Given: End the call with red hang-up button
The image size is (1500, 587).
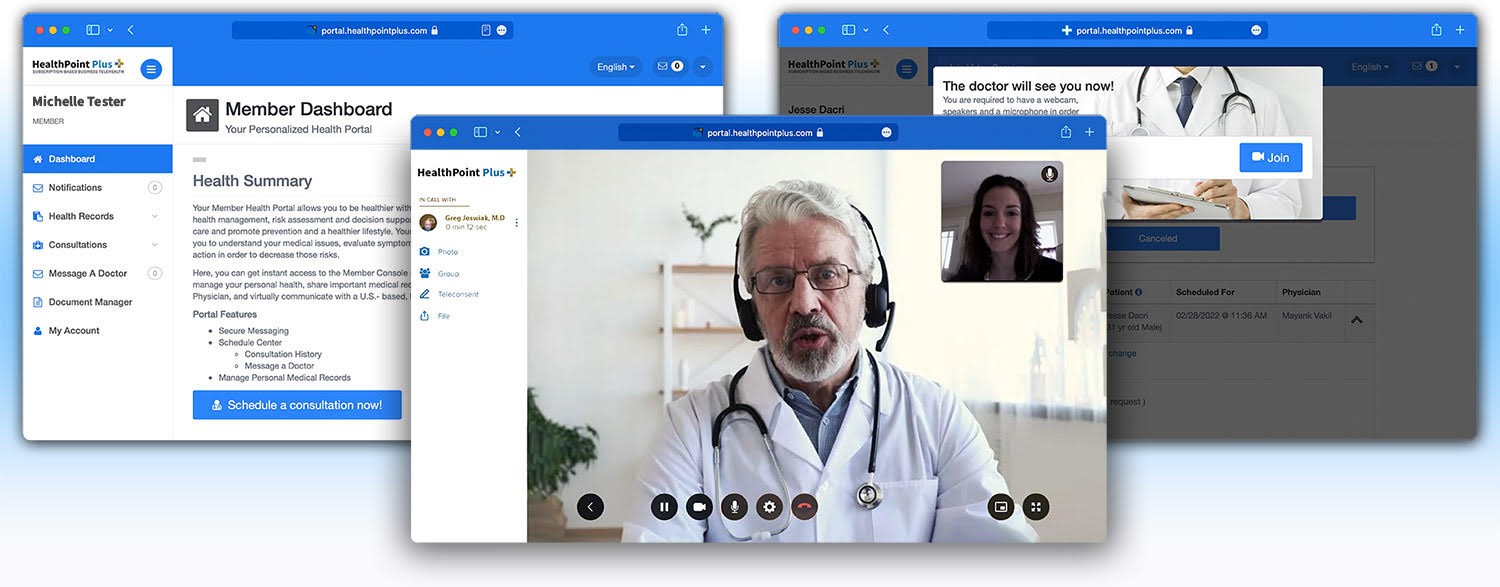Looking at the screenshot, I should click(x=804, y=507).
